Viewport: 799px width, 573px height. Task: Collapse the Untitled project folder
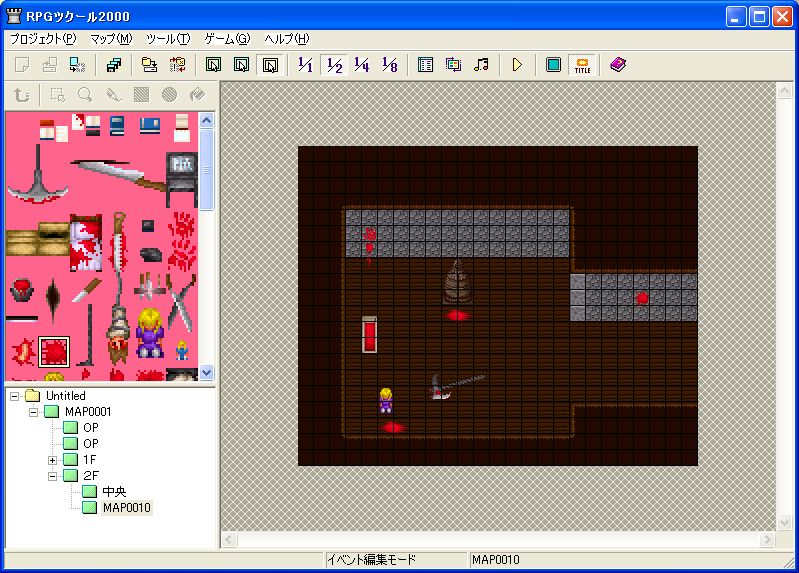[14, 396]
